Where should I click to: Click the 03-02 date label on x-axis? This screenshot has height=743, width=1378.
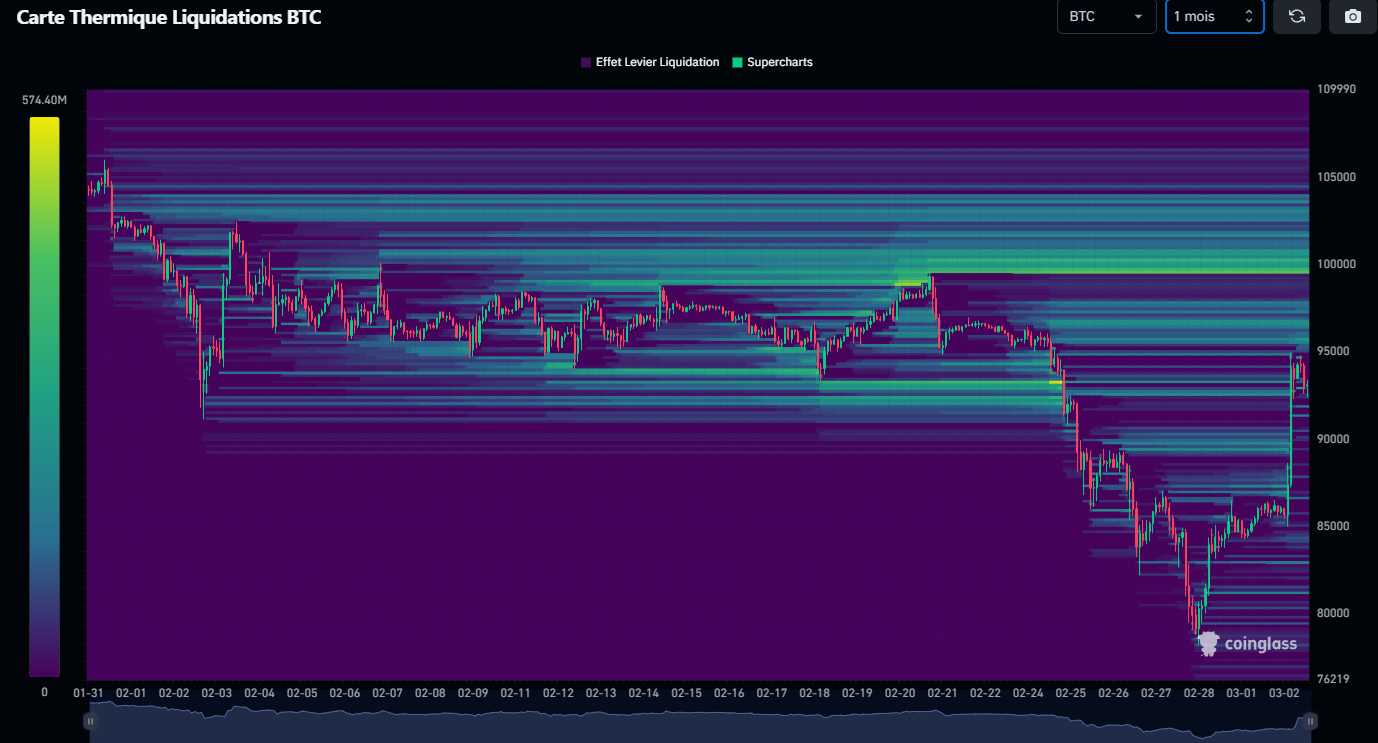[x=1284, y=693]
